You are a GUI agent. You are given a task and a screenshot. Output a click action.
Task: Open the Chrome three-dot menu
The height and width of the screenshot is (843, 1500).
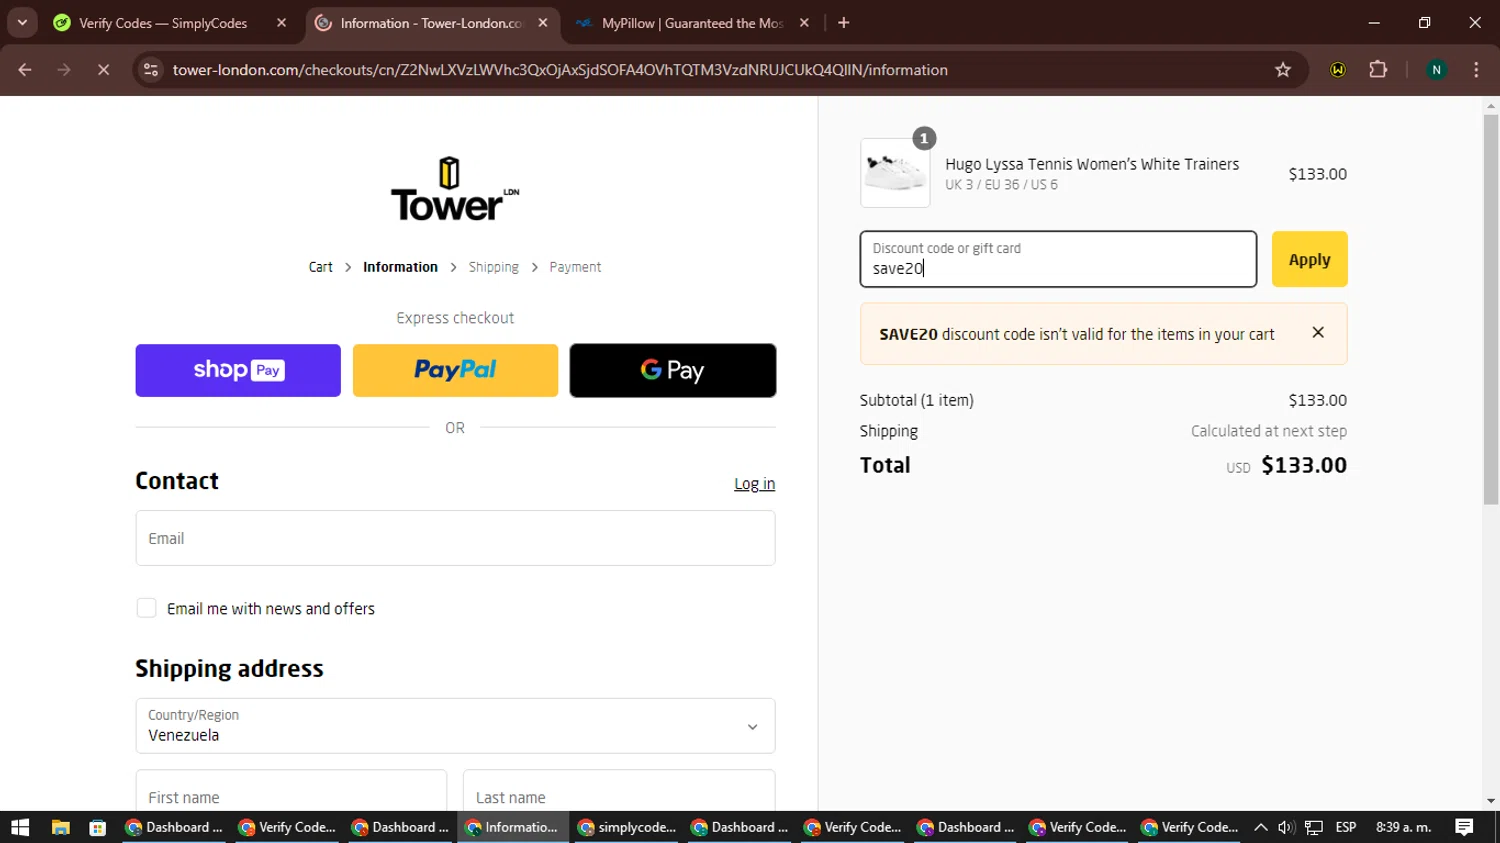(1476, 70)
